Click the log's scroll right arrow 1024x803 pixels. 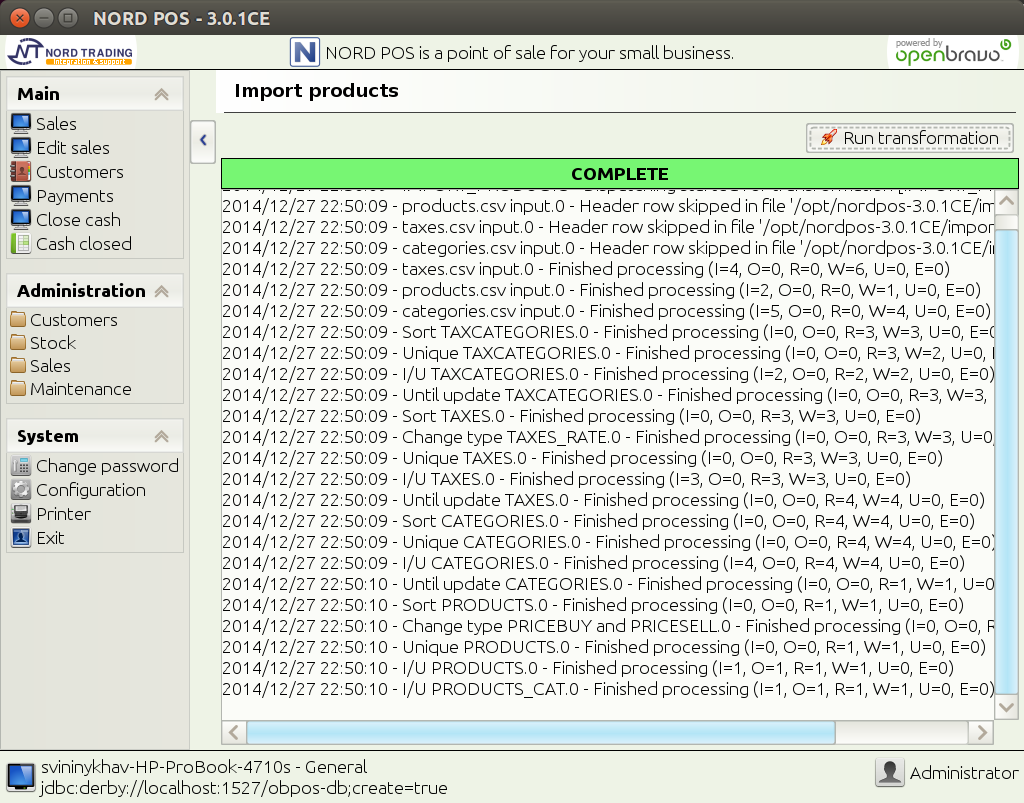pyautogui.click(x=982, y=732)
